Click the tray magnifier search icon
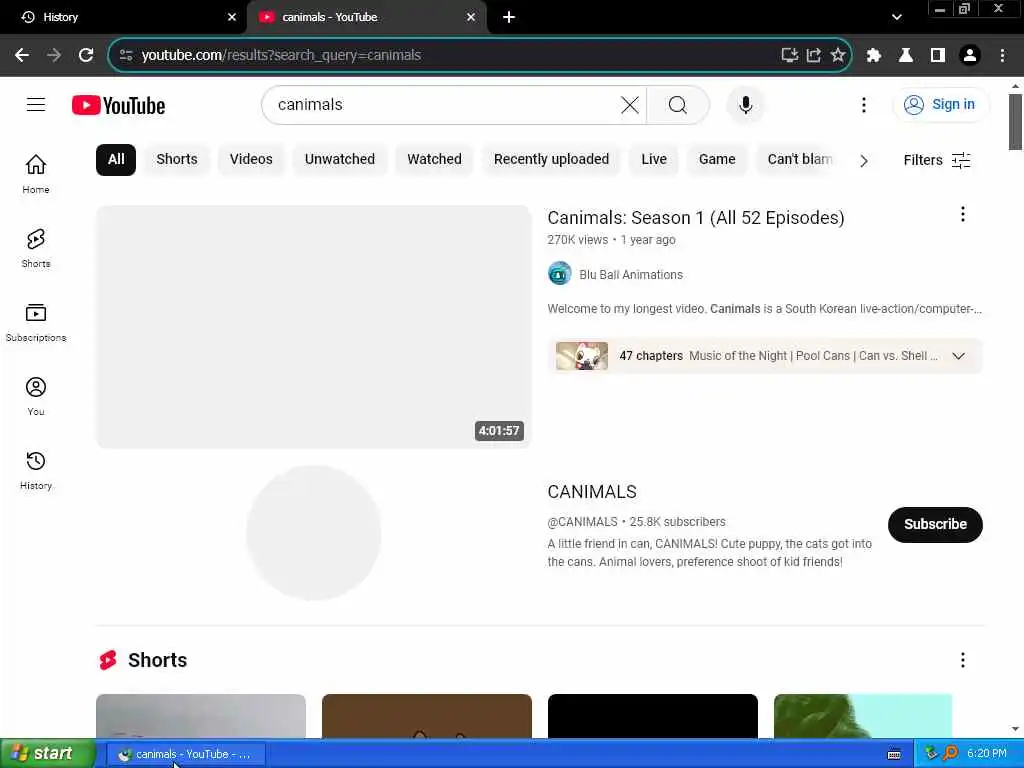 point(950,754)
